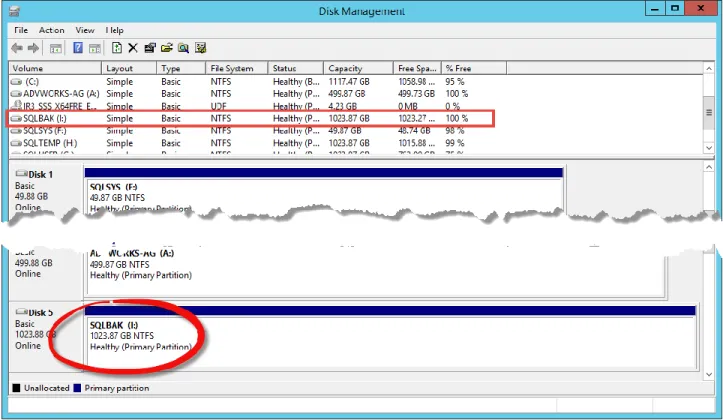Click the Disk 5 drive icon
This screenshot has width=723, height=420.
coord(21,312)
